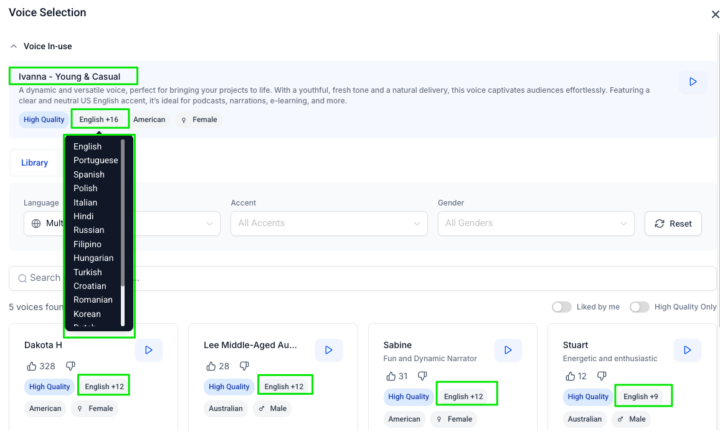720x439 pixels.
Task: Play Sabine voice sample
Action: (508, 350)
